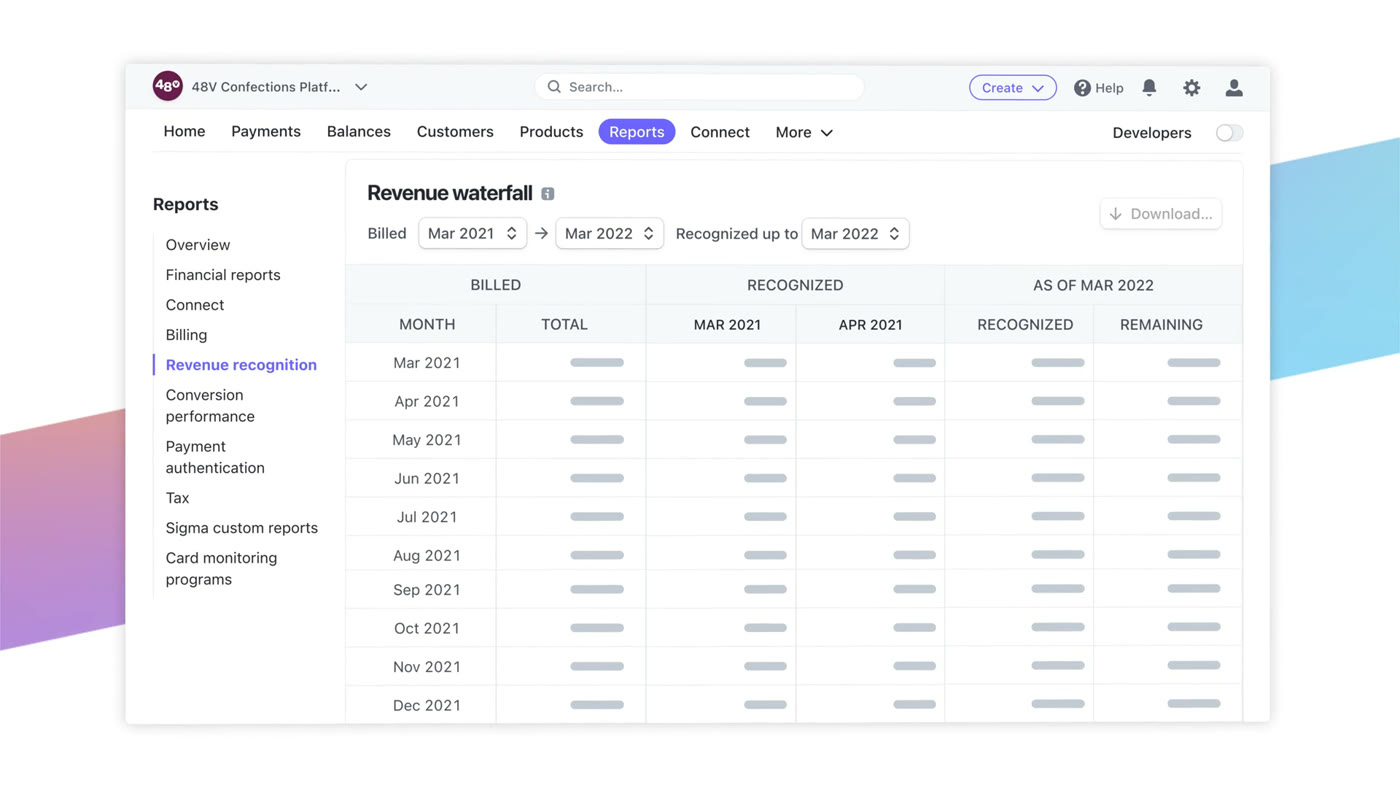Viewport: 1400px width, 788px height.
Task: Select the Mar 2021 row label
Action: (x=427, y=363)
